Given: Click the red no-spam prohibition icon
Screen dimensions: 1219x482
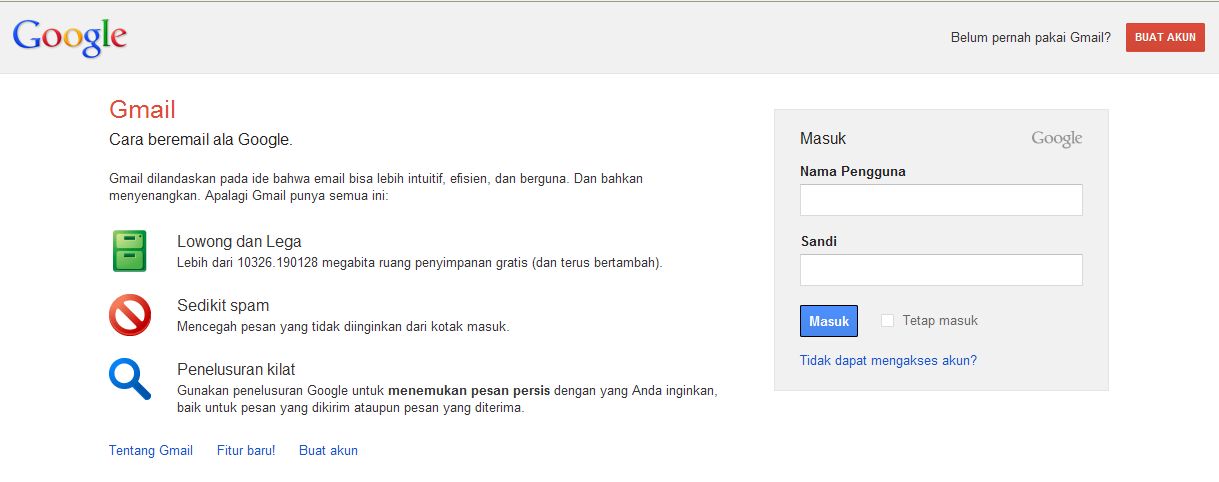Looking at the screenshot, I should (x=130, y=315).
